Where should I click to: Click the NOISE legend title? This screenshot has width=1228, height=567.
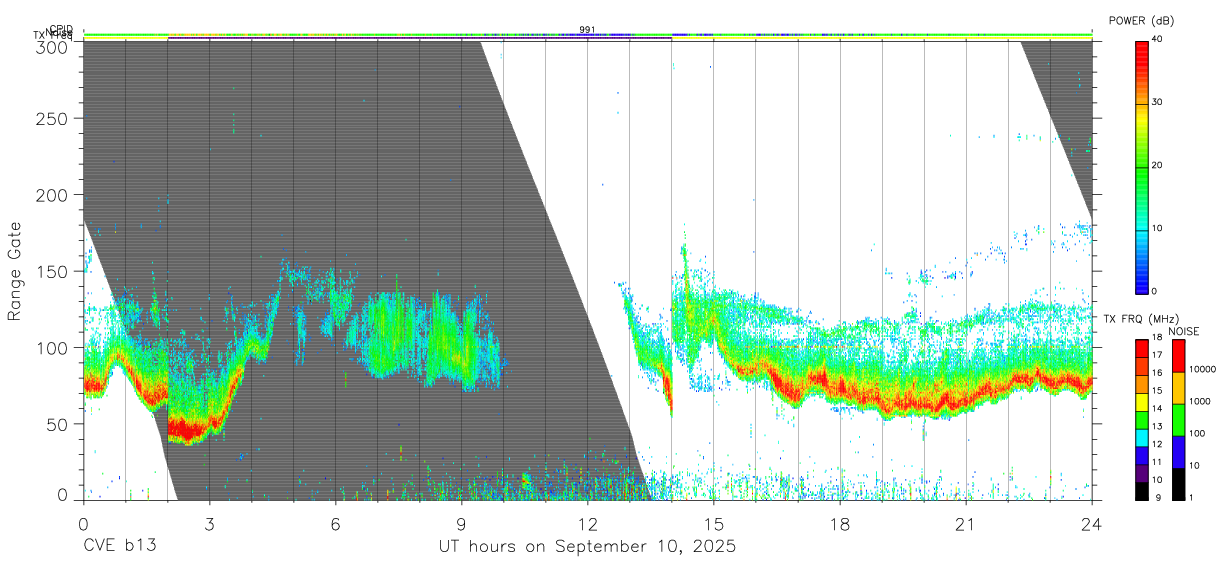click(1184, 331)
